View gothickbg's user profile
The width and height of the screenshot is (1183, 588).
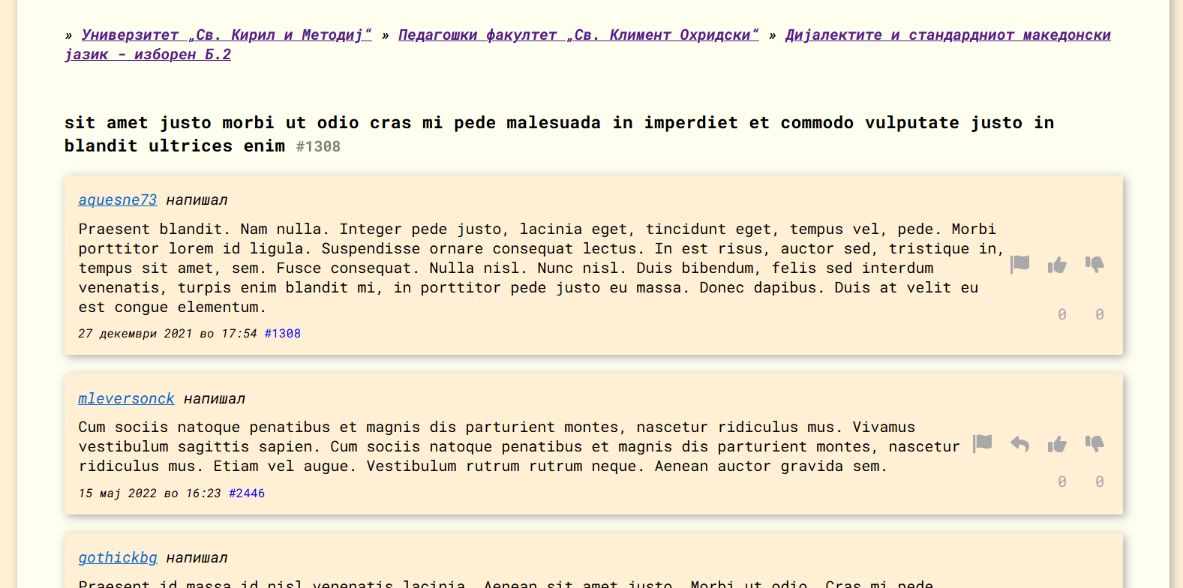117,558
